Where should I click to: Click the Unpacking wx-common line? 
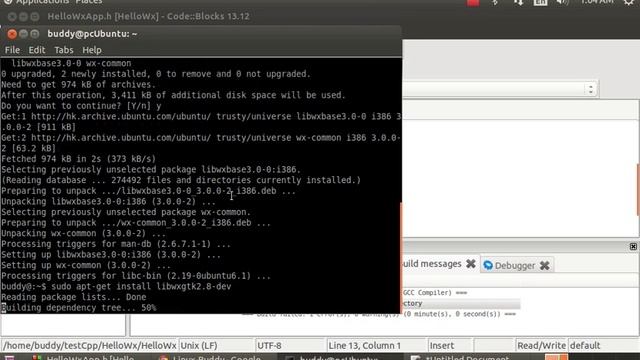(83, 233)
